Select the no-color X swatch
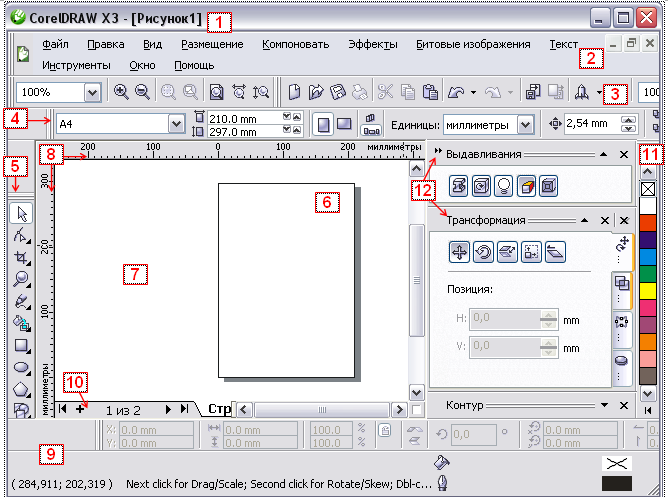 point(648,189)
